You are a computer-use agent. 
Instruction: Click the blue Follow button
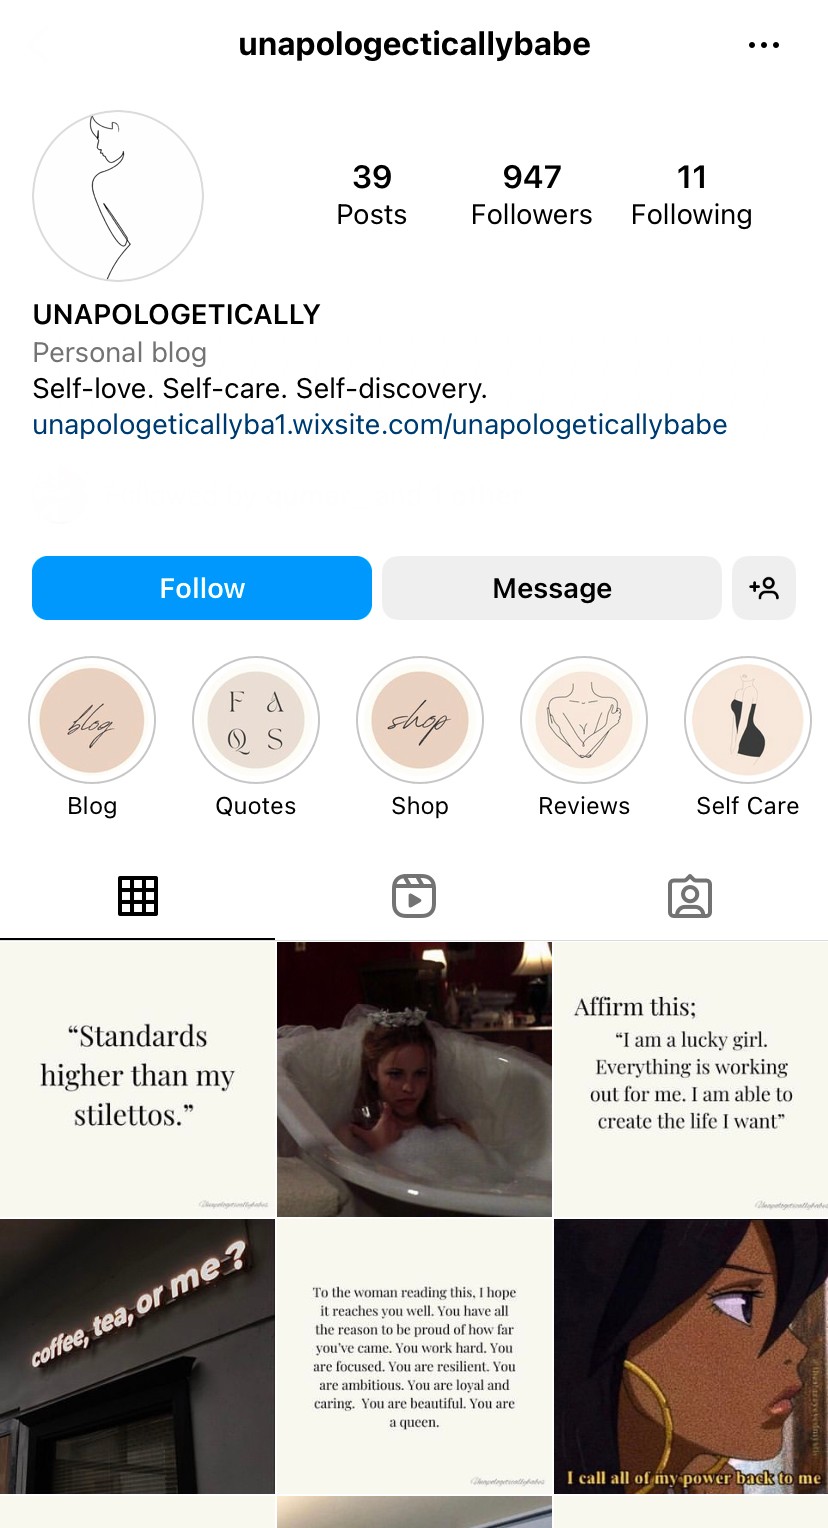[202, 588]
